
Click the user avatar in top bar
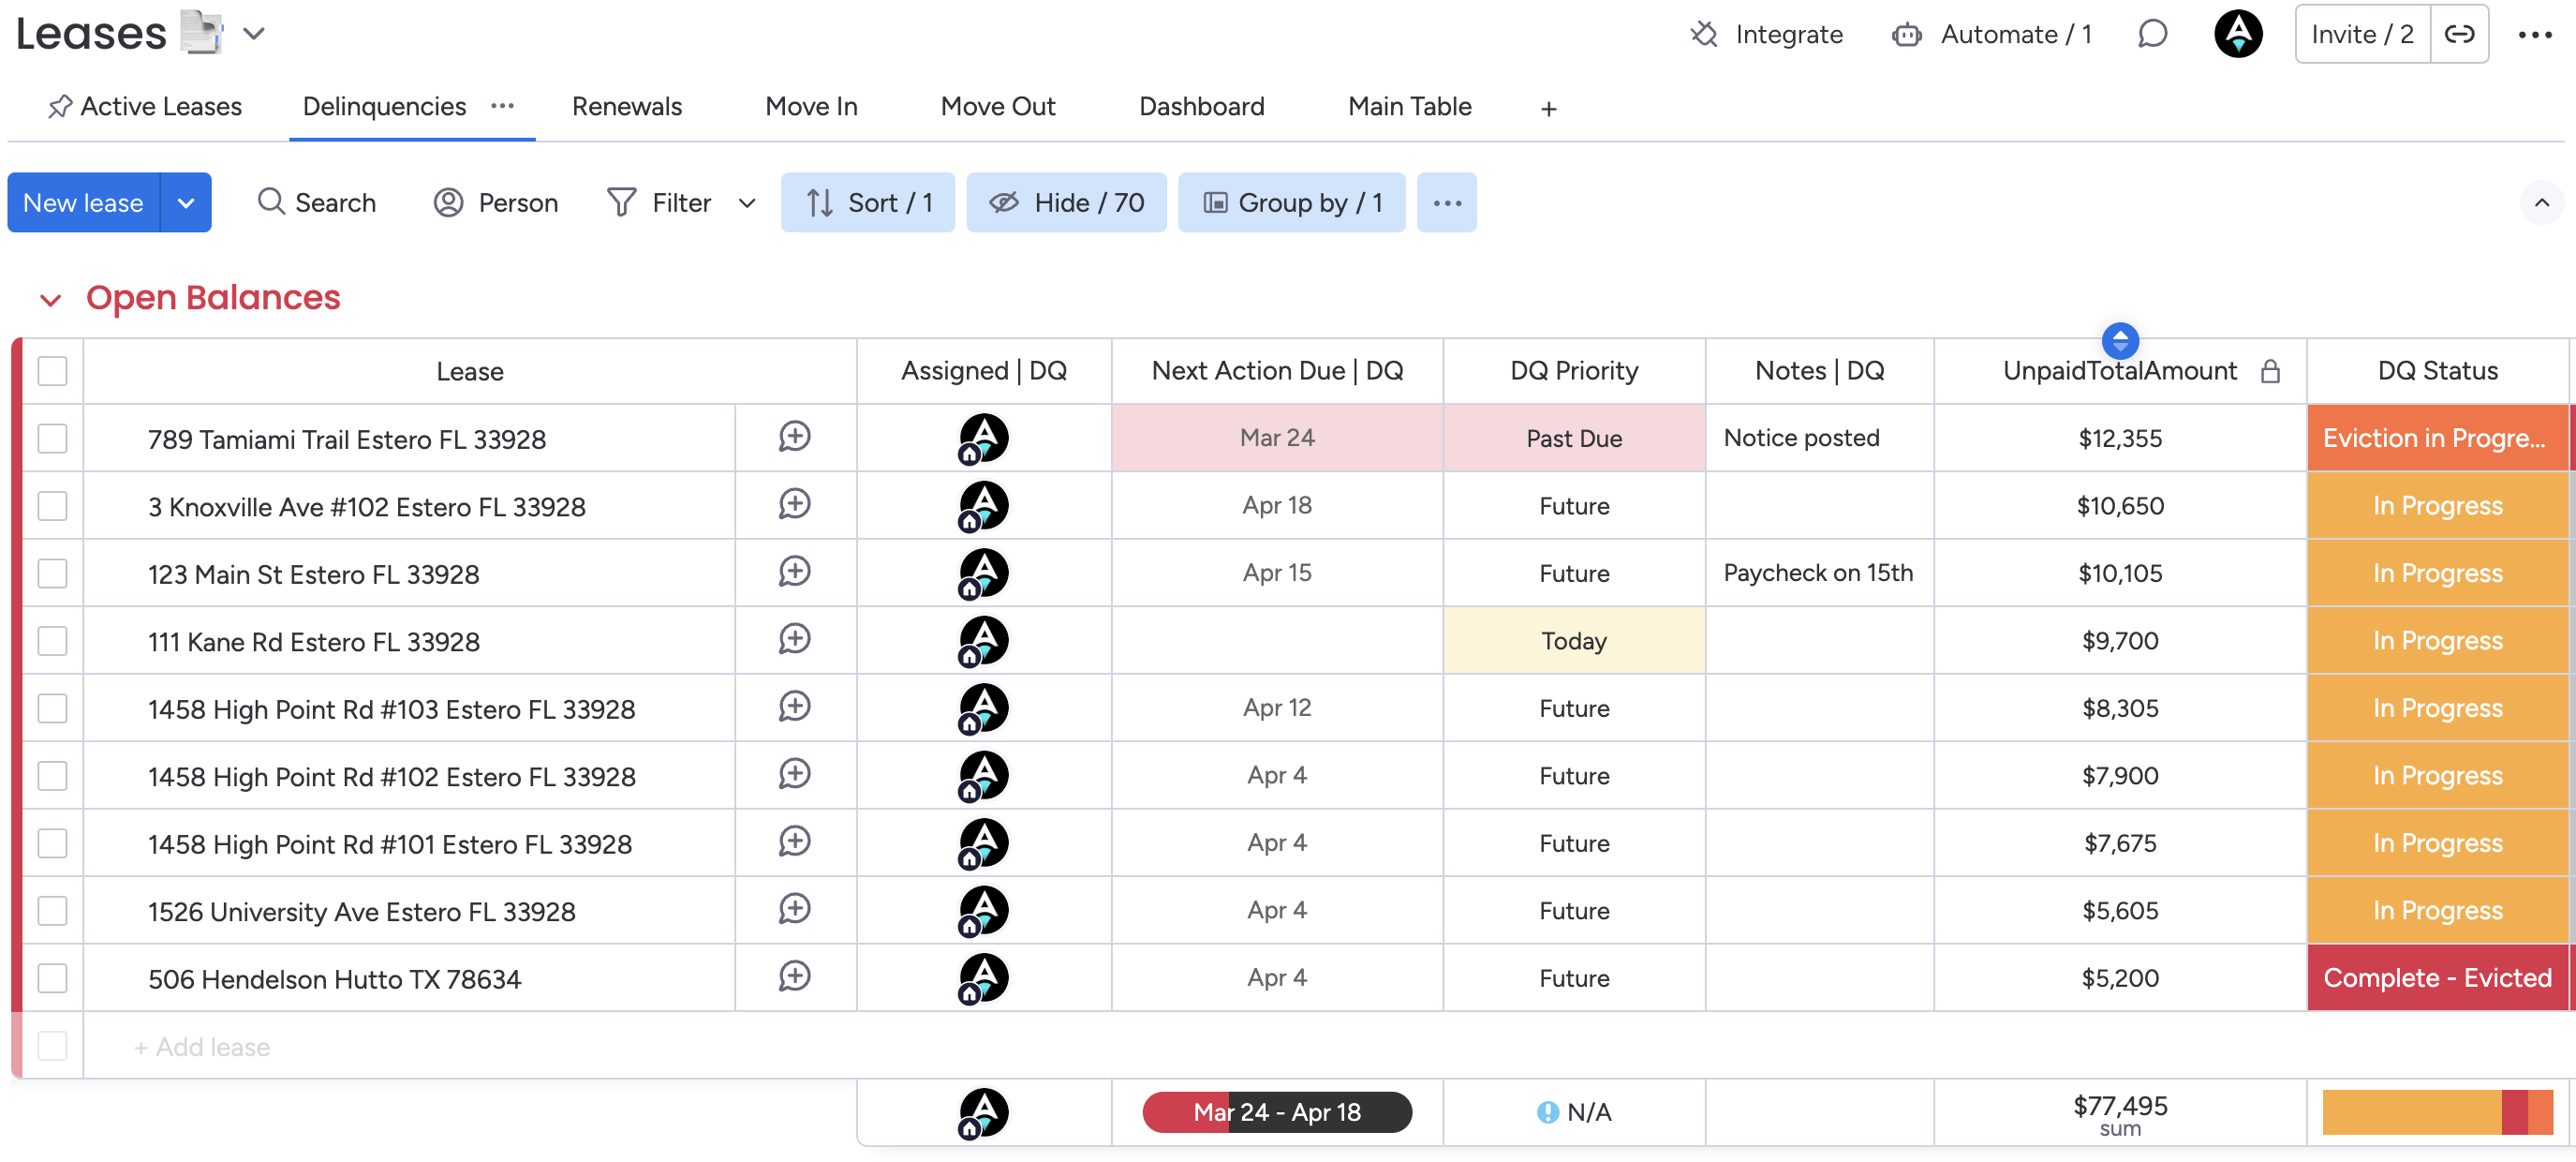(2238, 34)
